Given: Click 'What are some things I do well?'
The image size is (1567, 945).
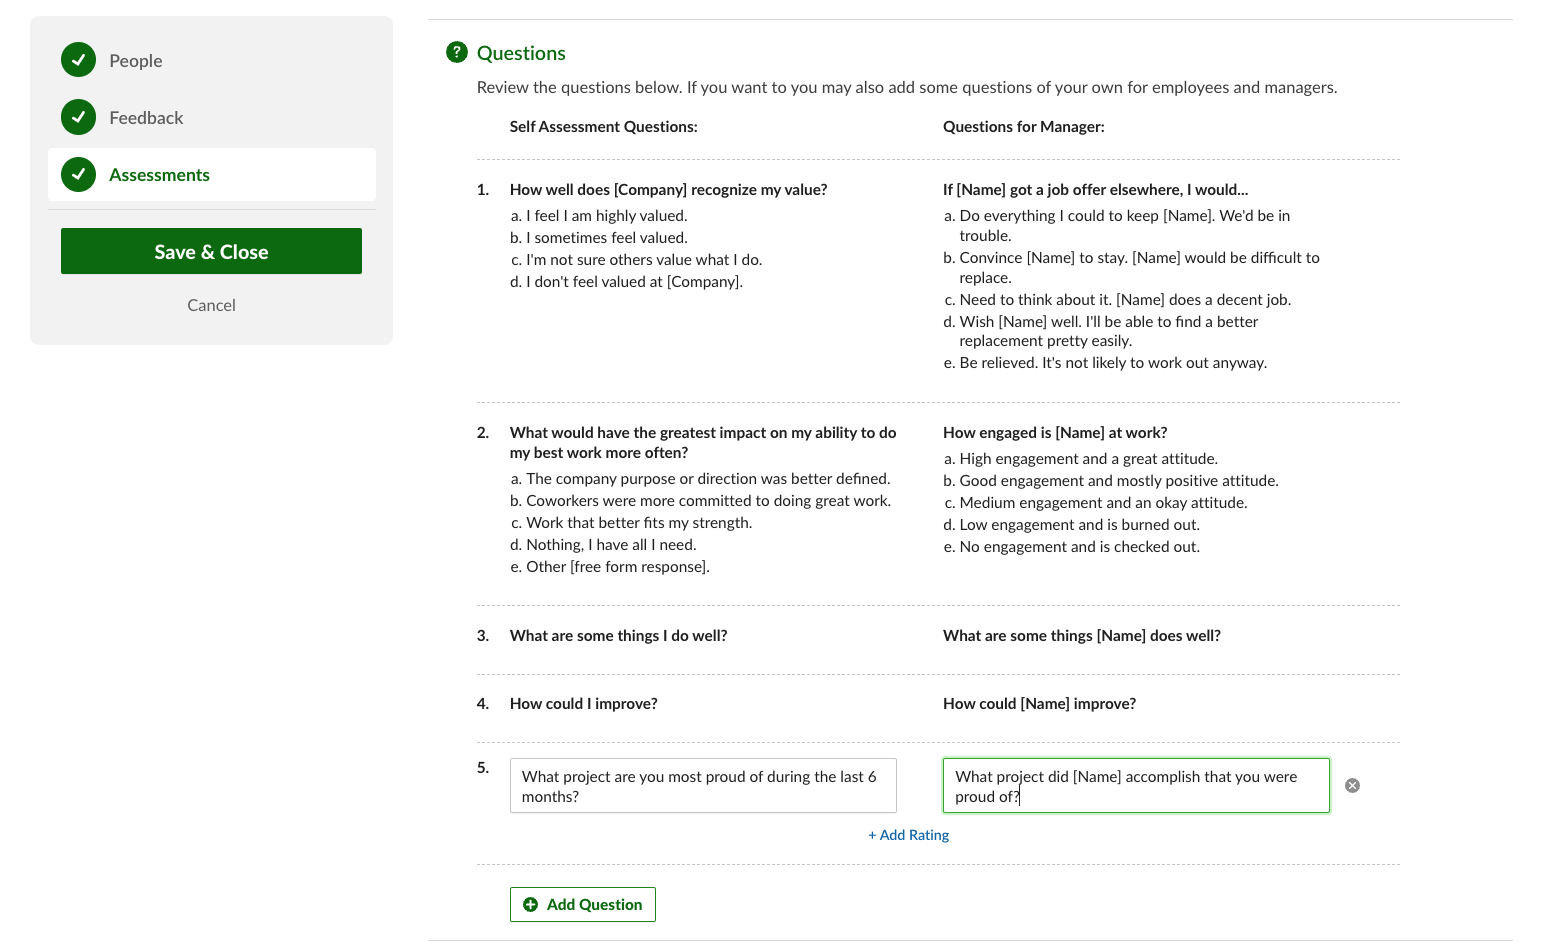Looking at the screenshot, I should (x=618, y=636).
